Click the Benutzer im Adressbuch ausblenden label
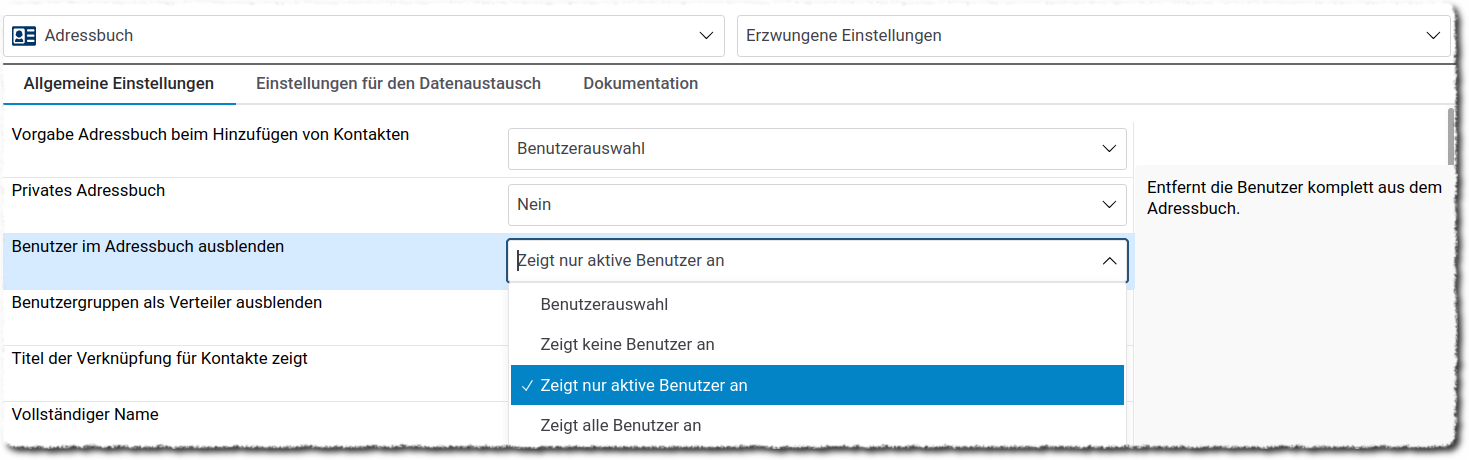Screen dimensions: 1469x460 148,246
